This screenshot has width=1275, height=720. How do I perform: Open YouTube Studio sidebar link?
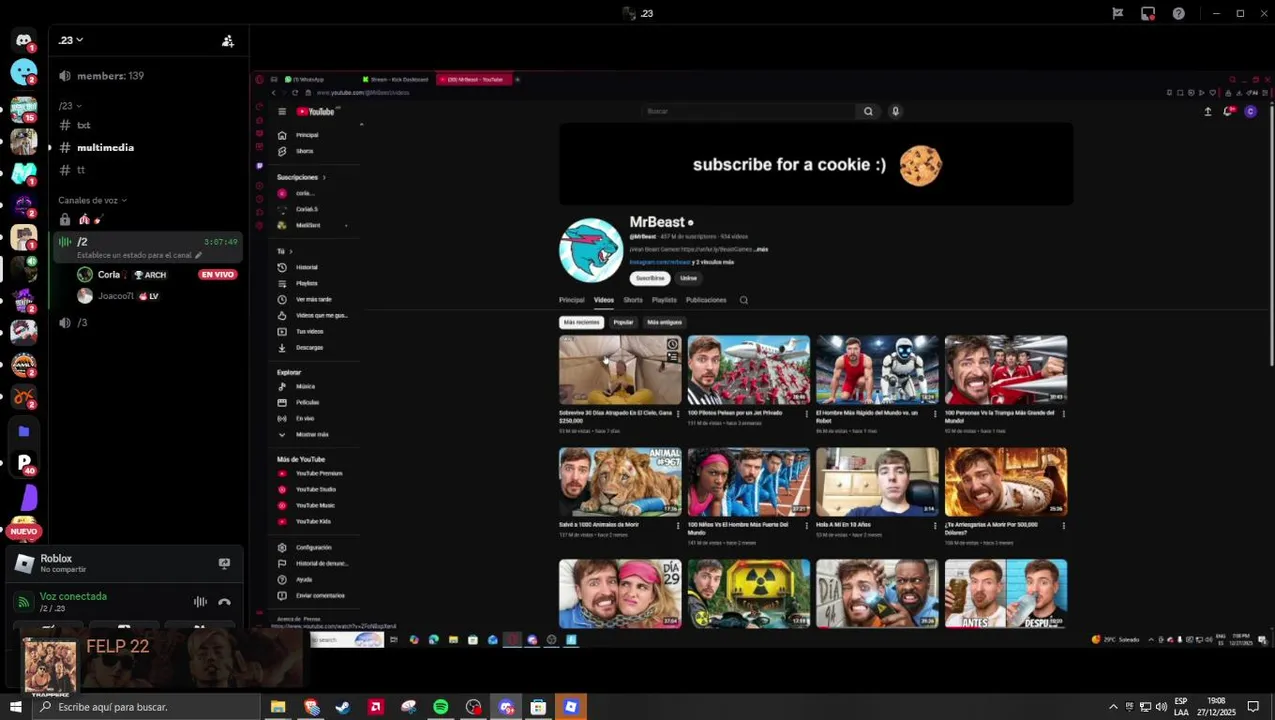[x=315, y=489]
